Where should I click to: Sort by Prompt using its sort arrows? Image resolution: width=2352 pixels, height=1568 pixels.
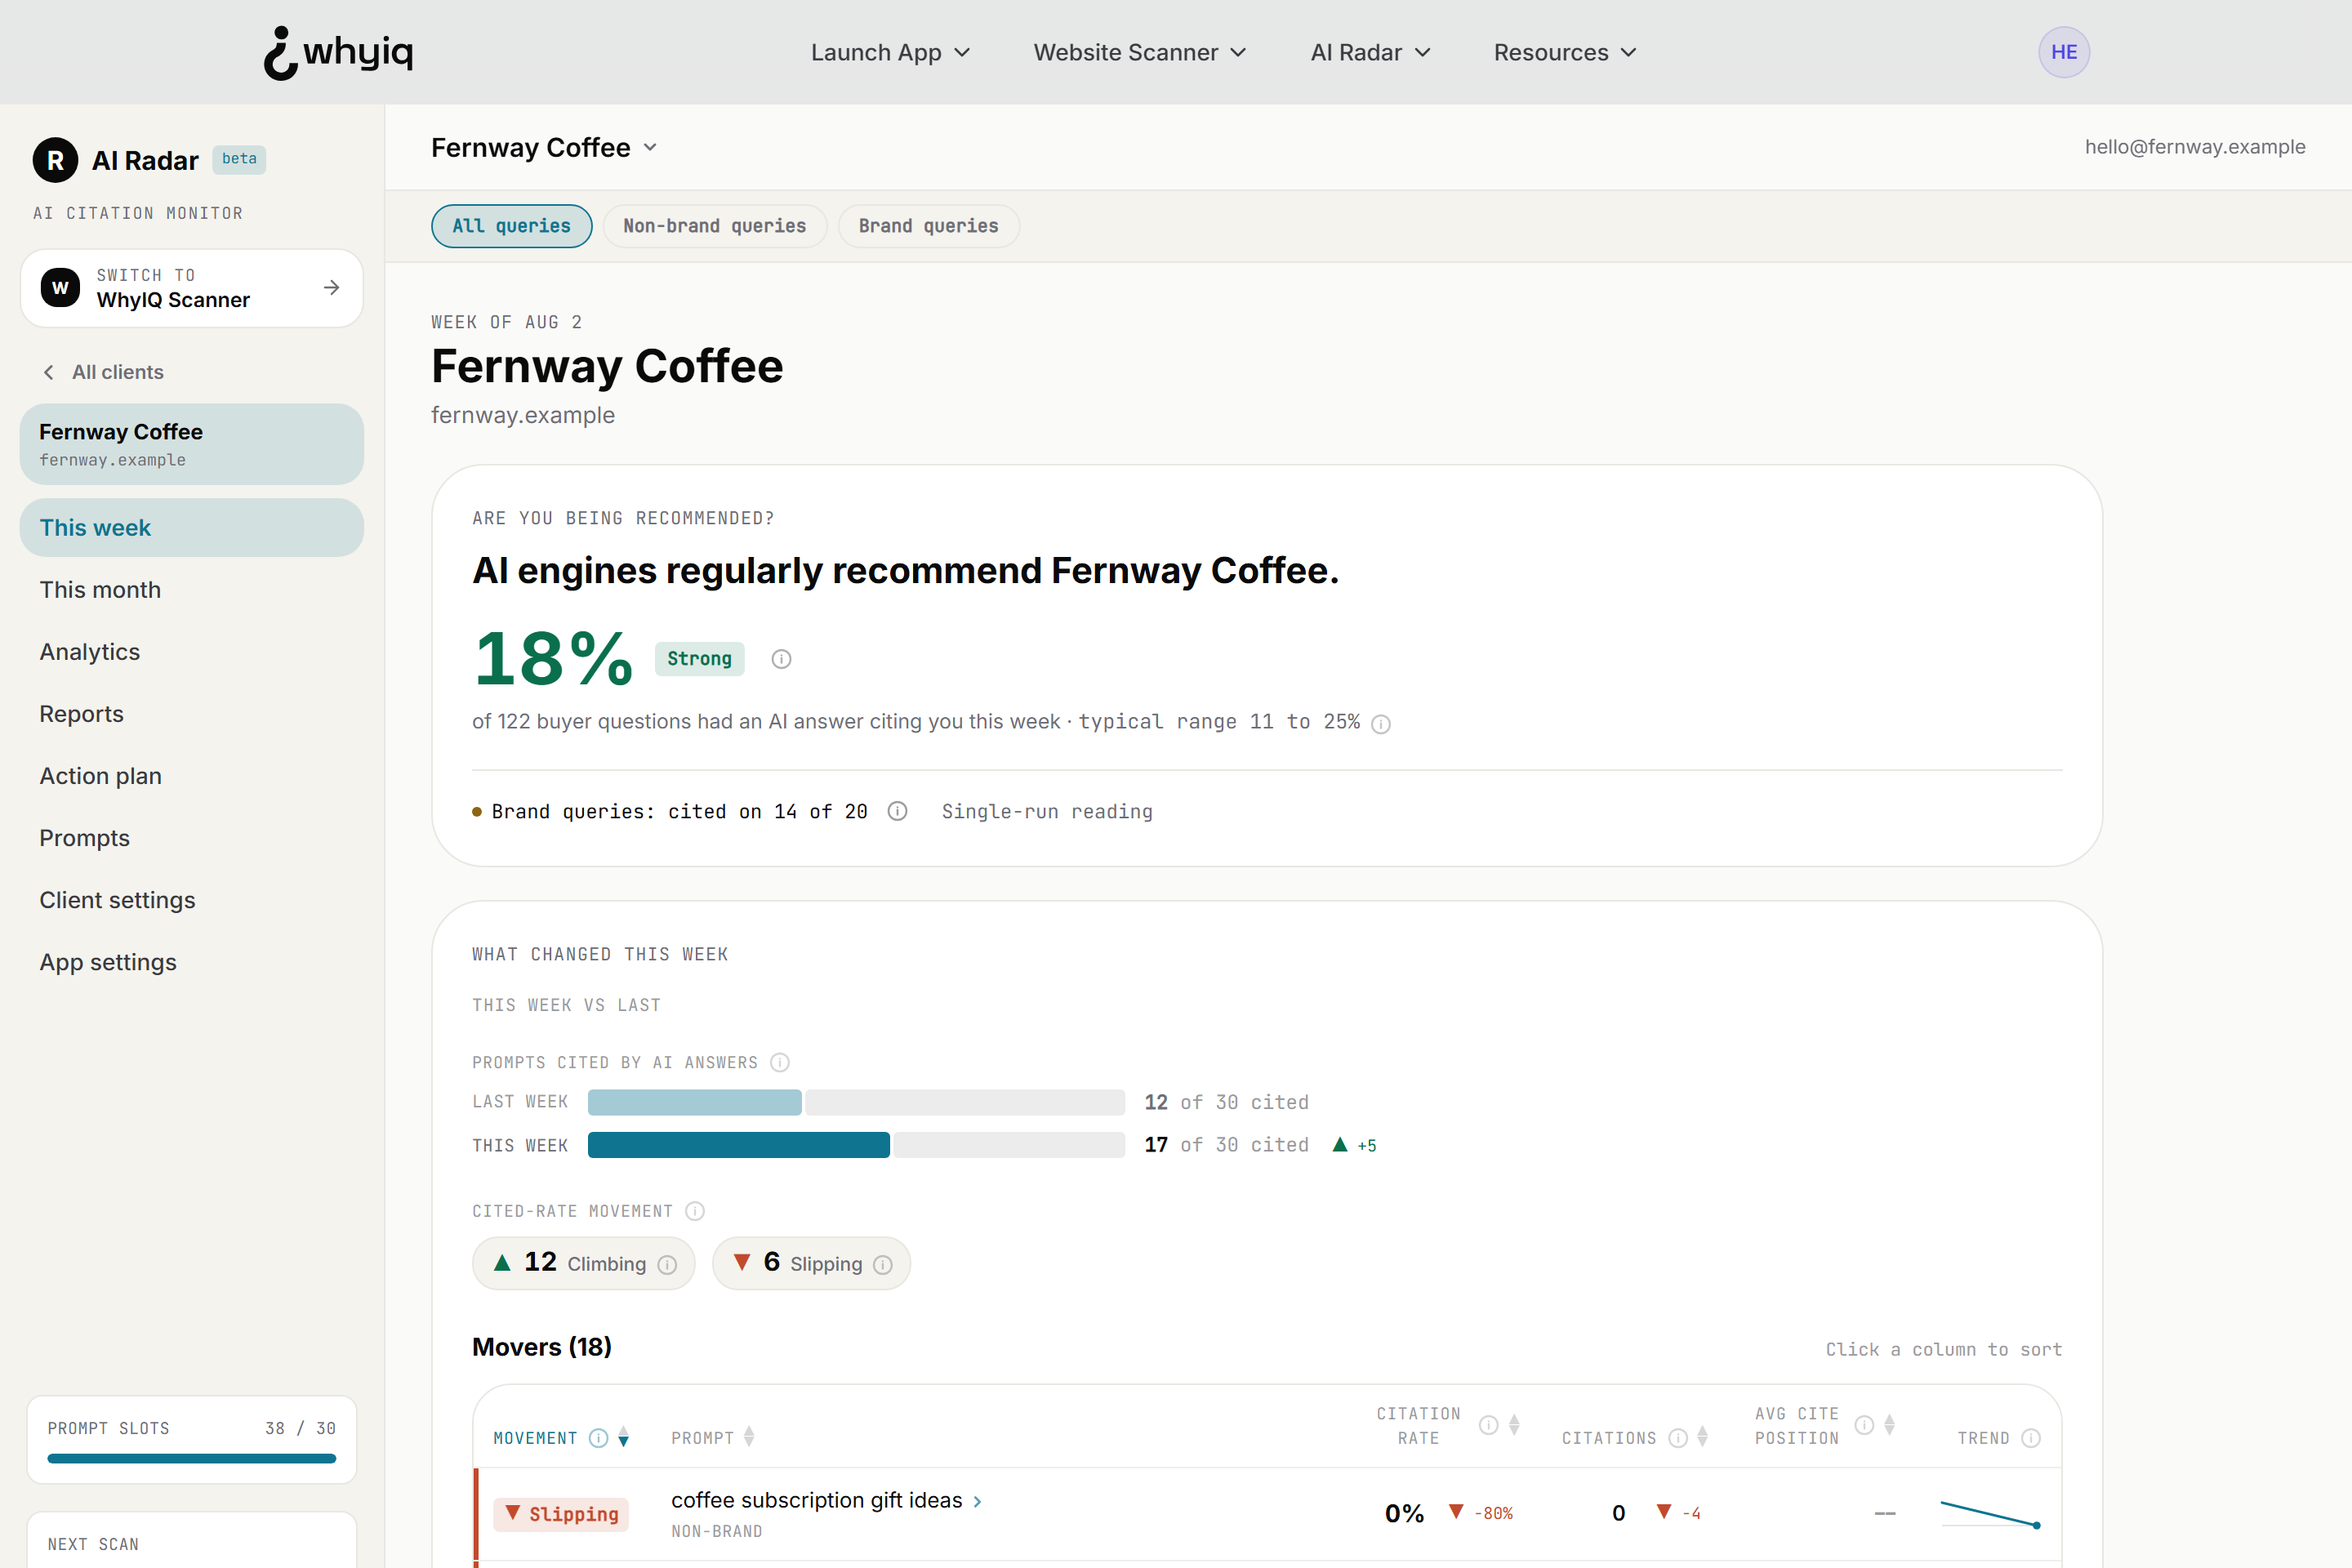(749, 1438)
